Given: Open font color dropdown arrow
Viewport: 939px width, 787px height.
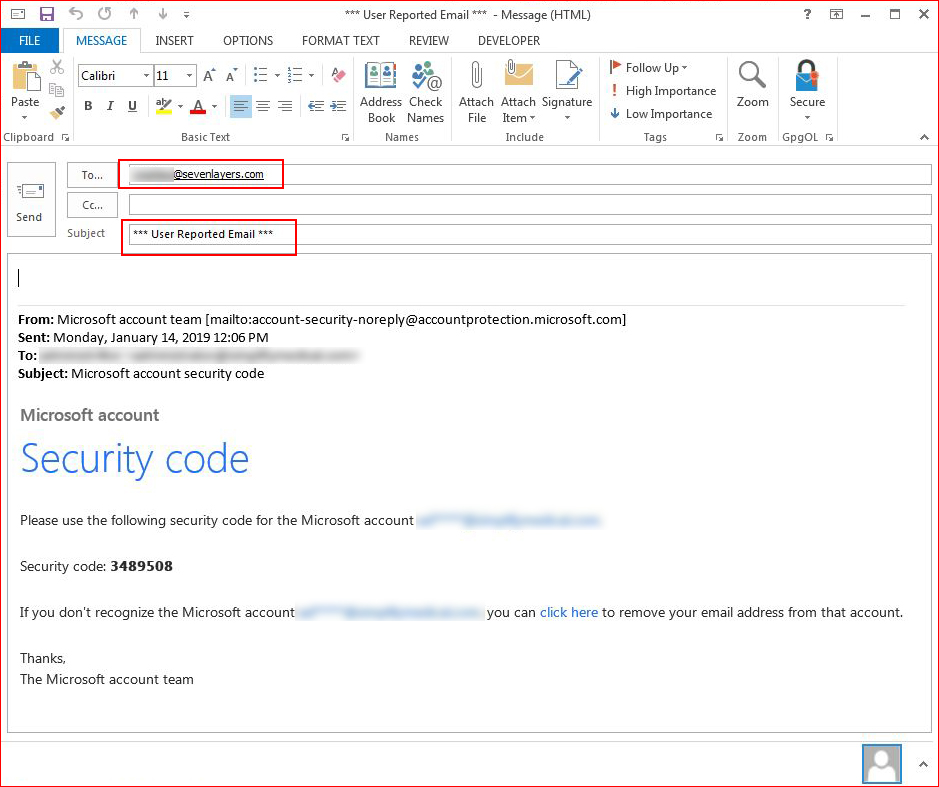Looking at the screenshot, I should click(x=214, y=107).
